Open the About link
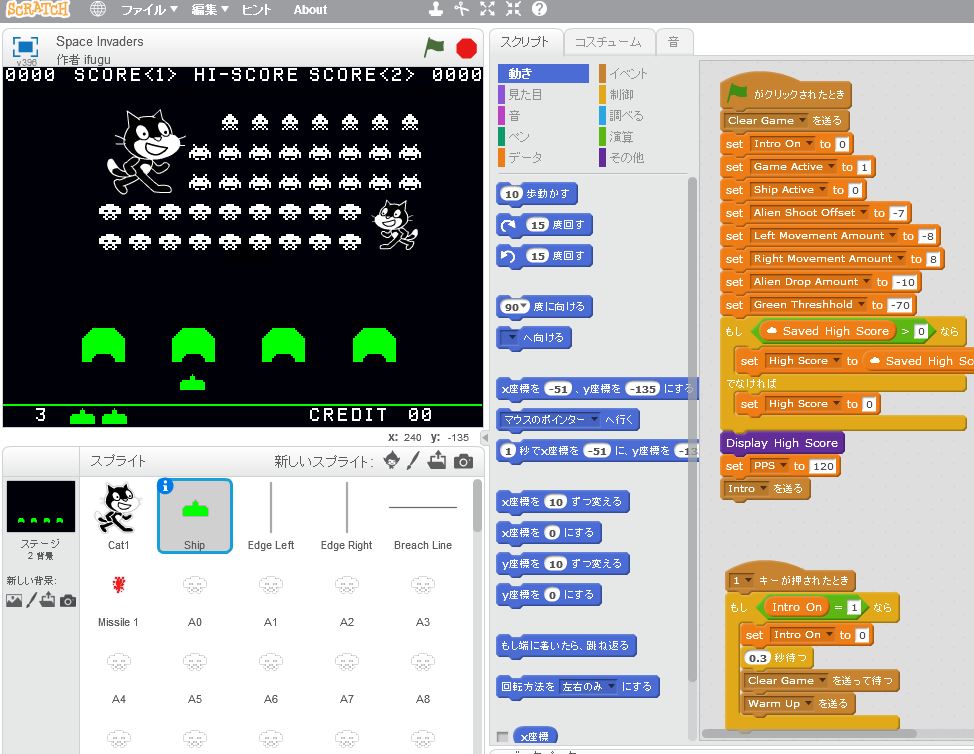This screenshot has width=974, height=754. point(310,10)
